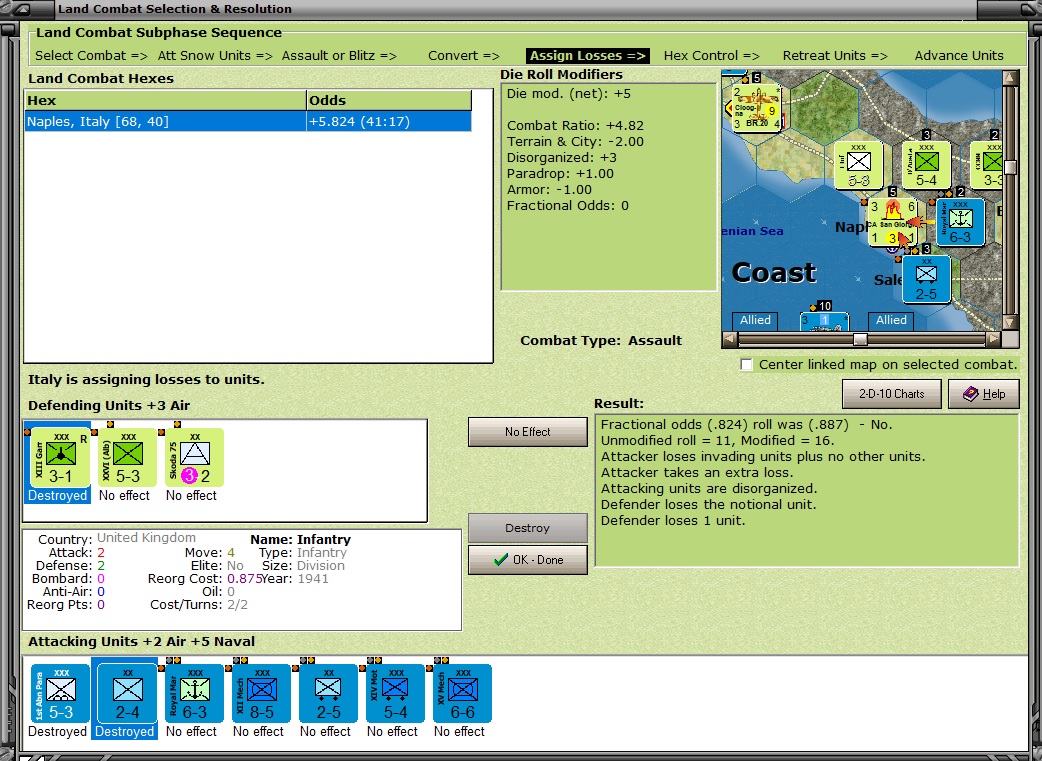The width and height of the screenshot is (1042, 761).
Task: Move the map vertical scrollbar thumb
Action: coord(1010,167)
